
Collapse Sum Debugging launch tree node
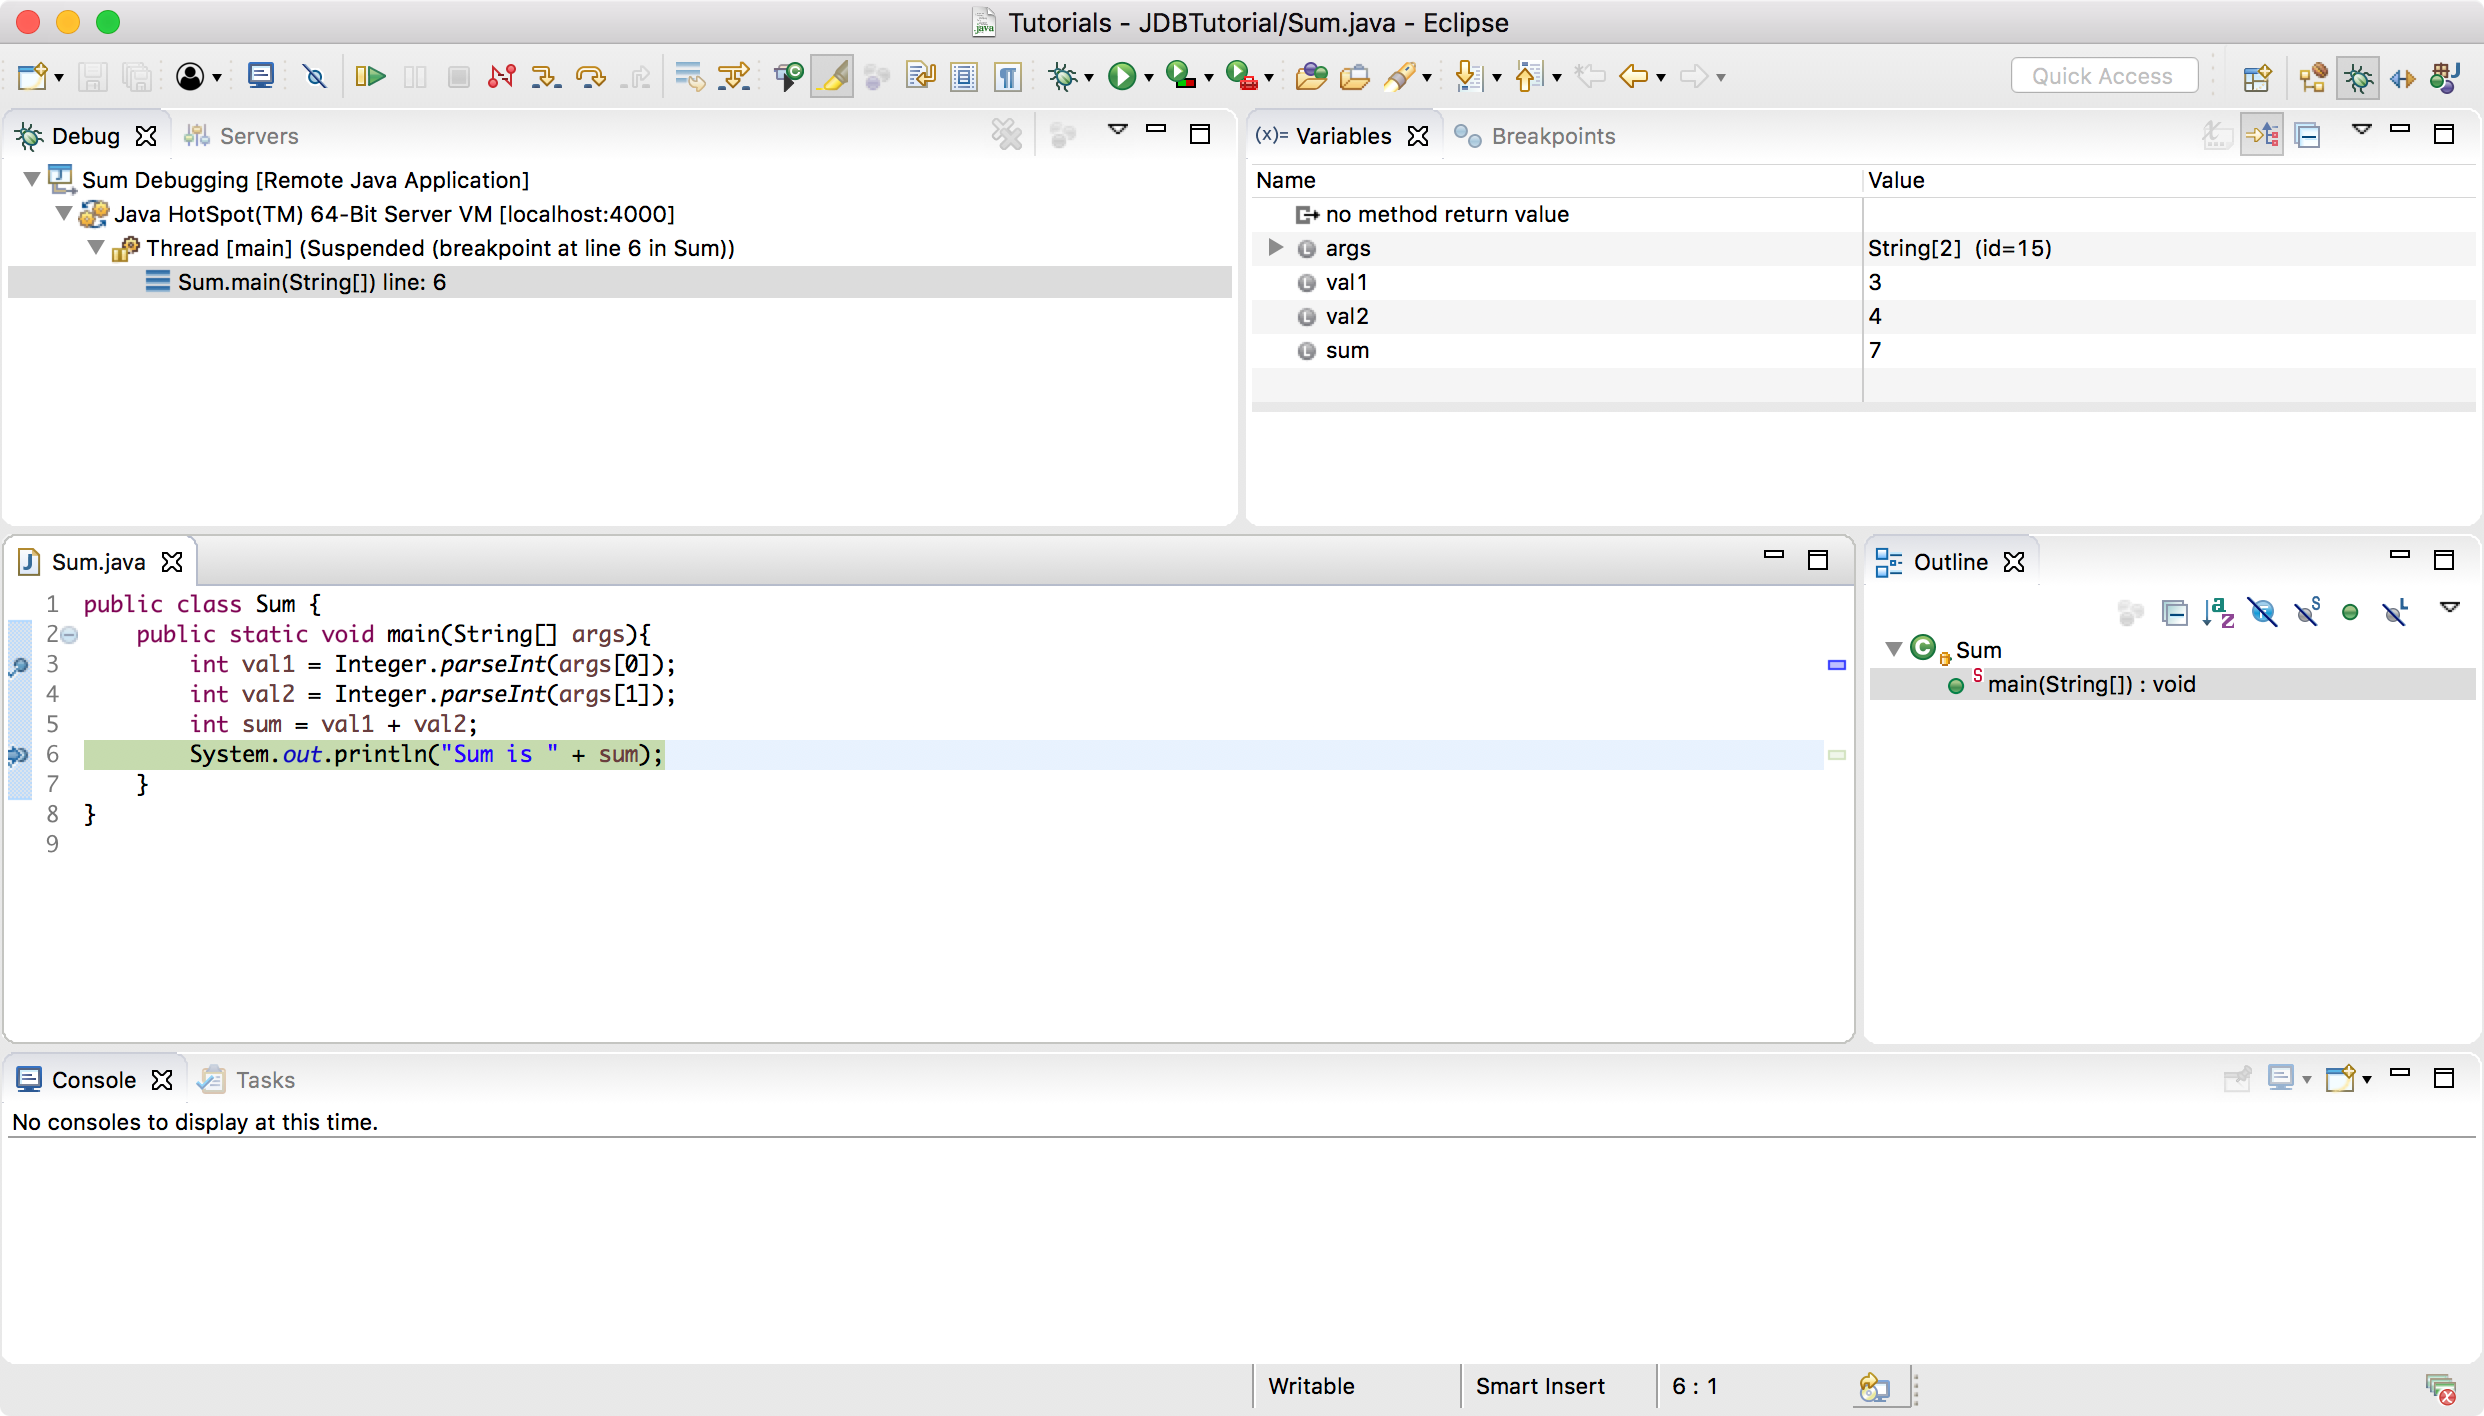pyautogui.click(x=32, y=180)
